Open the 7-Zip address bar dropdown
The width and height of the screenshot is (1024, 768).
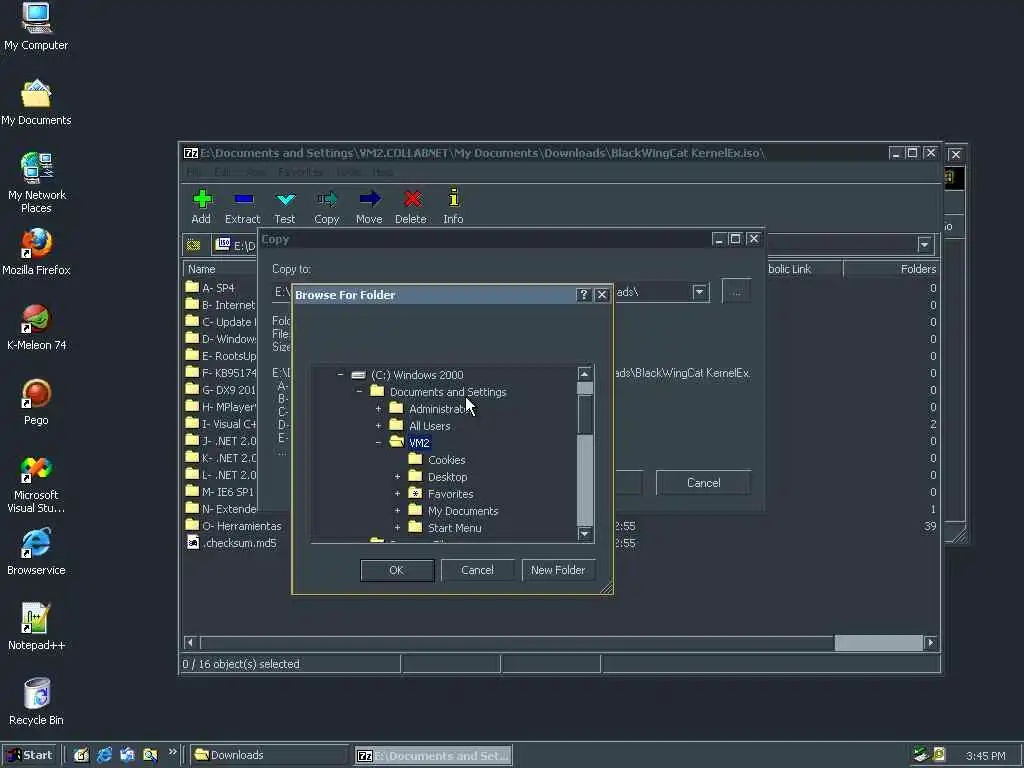(924, 245)
